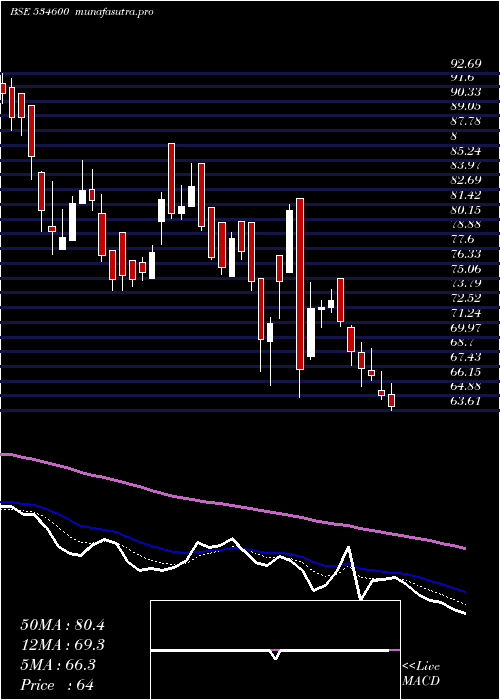
Task: Click the 50MA : 80.4 readout
Action: pos(62,625)
